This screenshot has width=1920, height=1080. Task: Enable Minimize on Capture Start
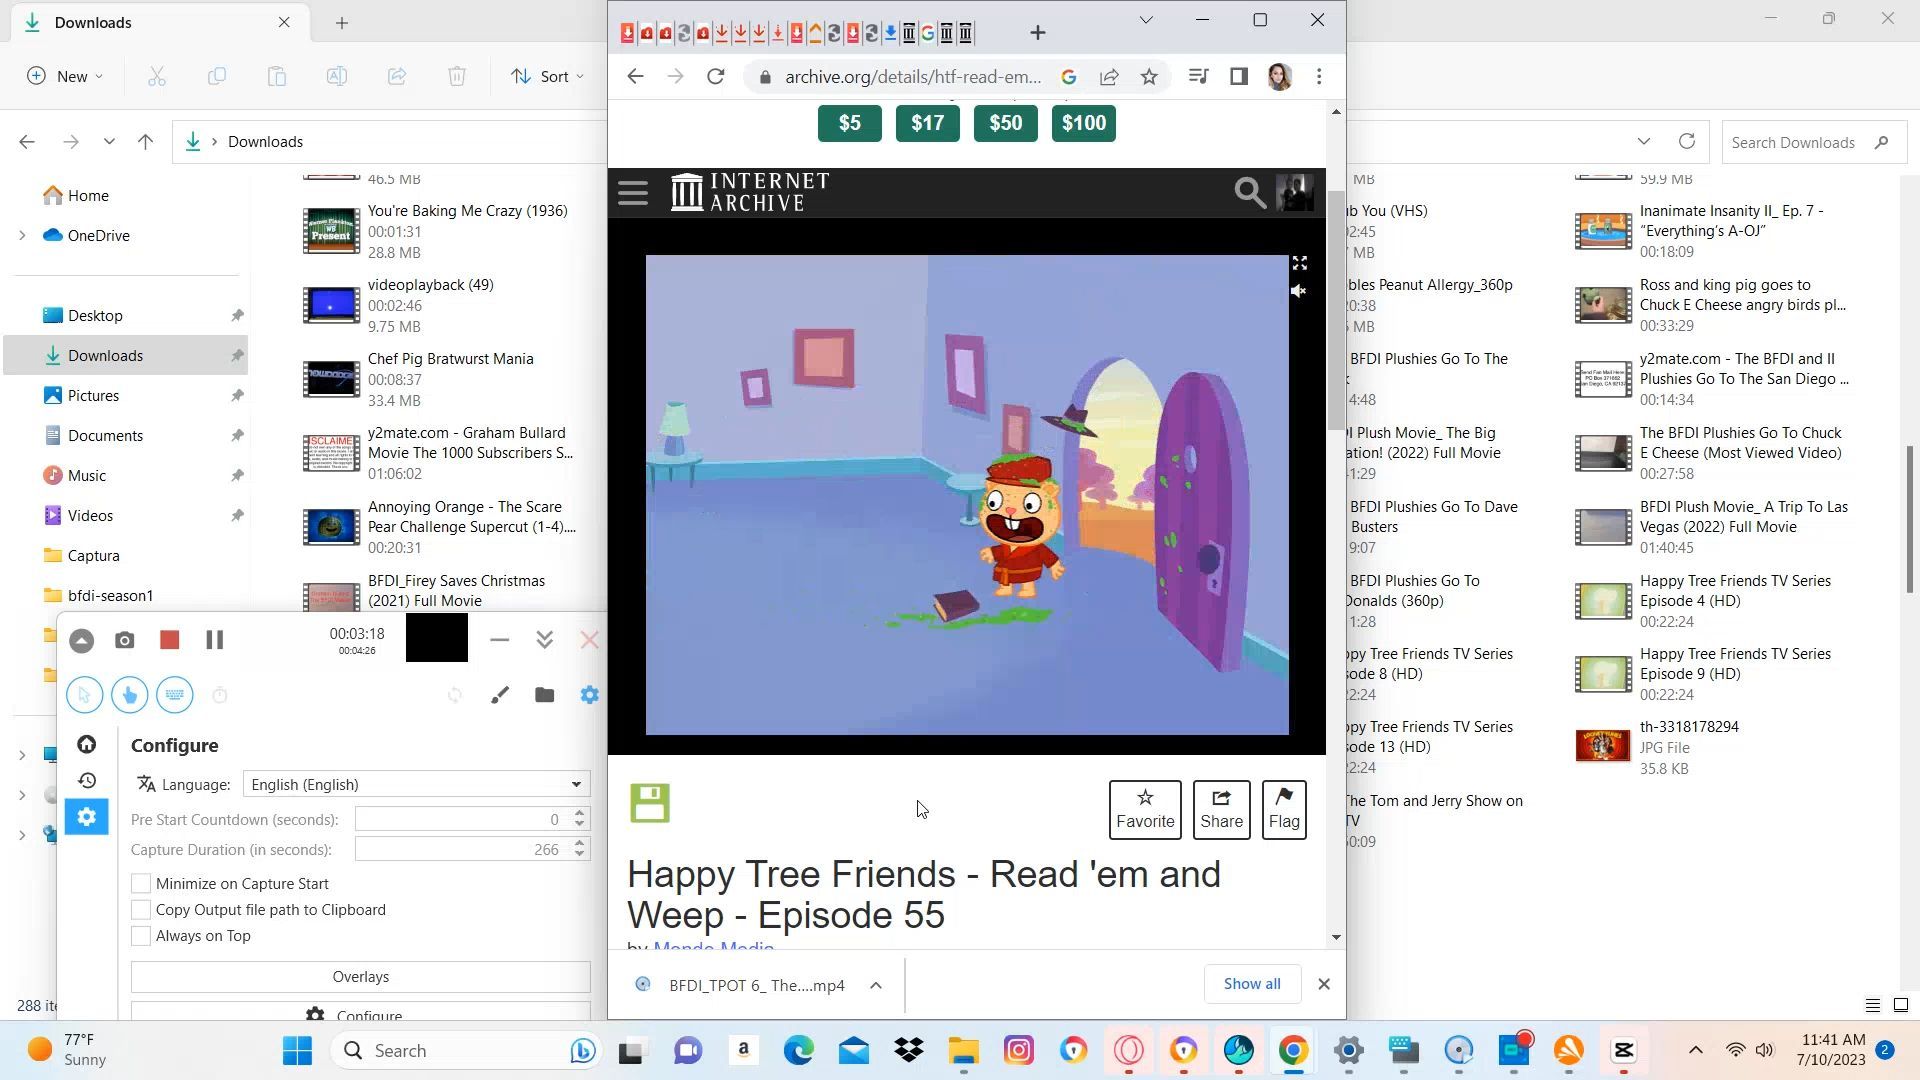point(141,884)
